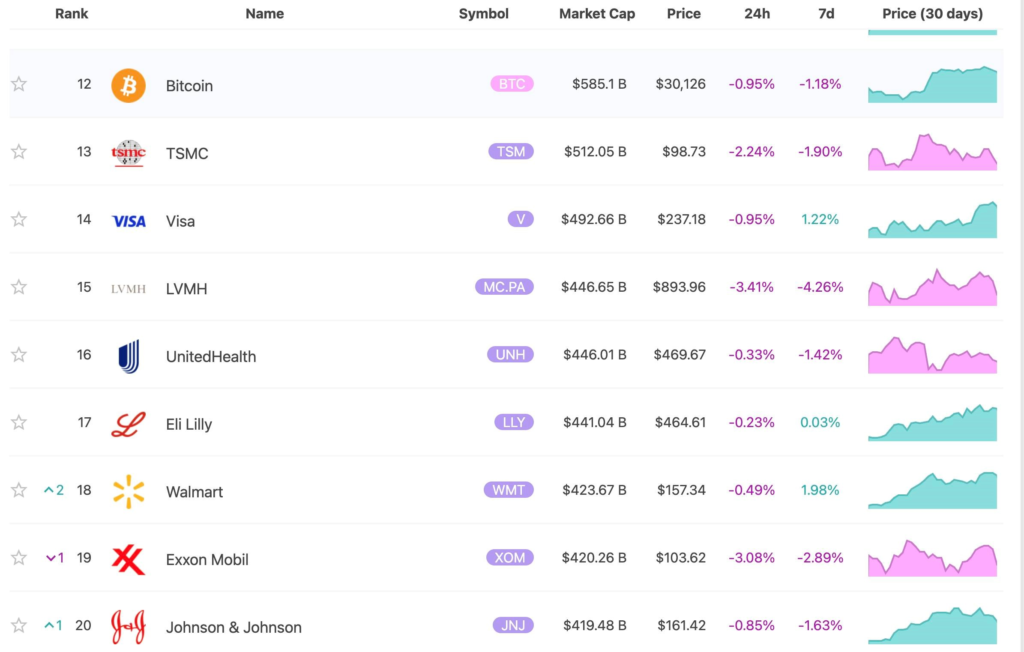Click the WMT symbol badge

pos(509,490)
